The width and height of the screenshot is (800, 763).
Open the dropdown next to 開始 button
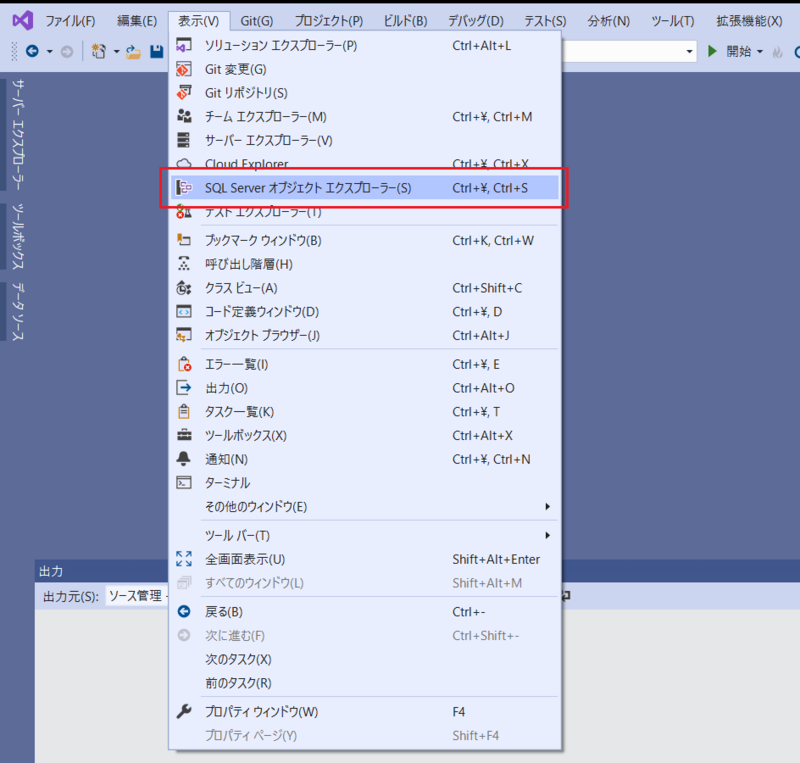click(760, 52)
